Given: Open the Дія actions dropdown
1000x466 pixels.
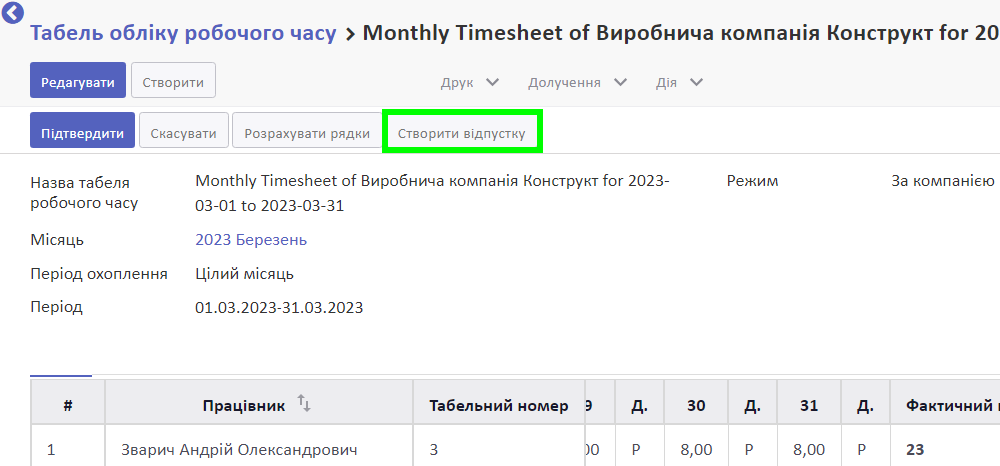Looking at the screenshot, I should pyautogui.click(x=679, y=82).
